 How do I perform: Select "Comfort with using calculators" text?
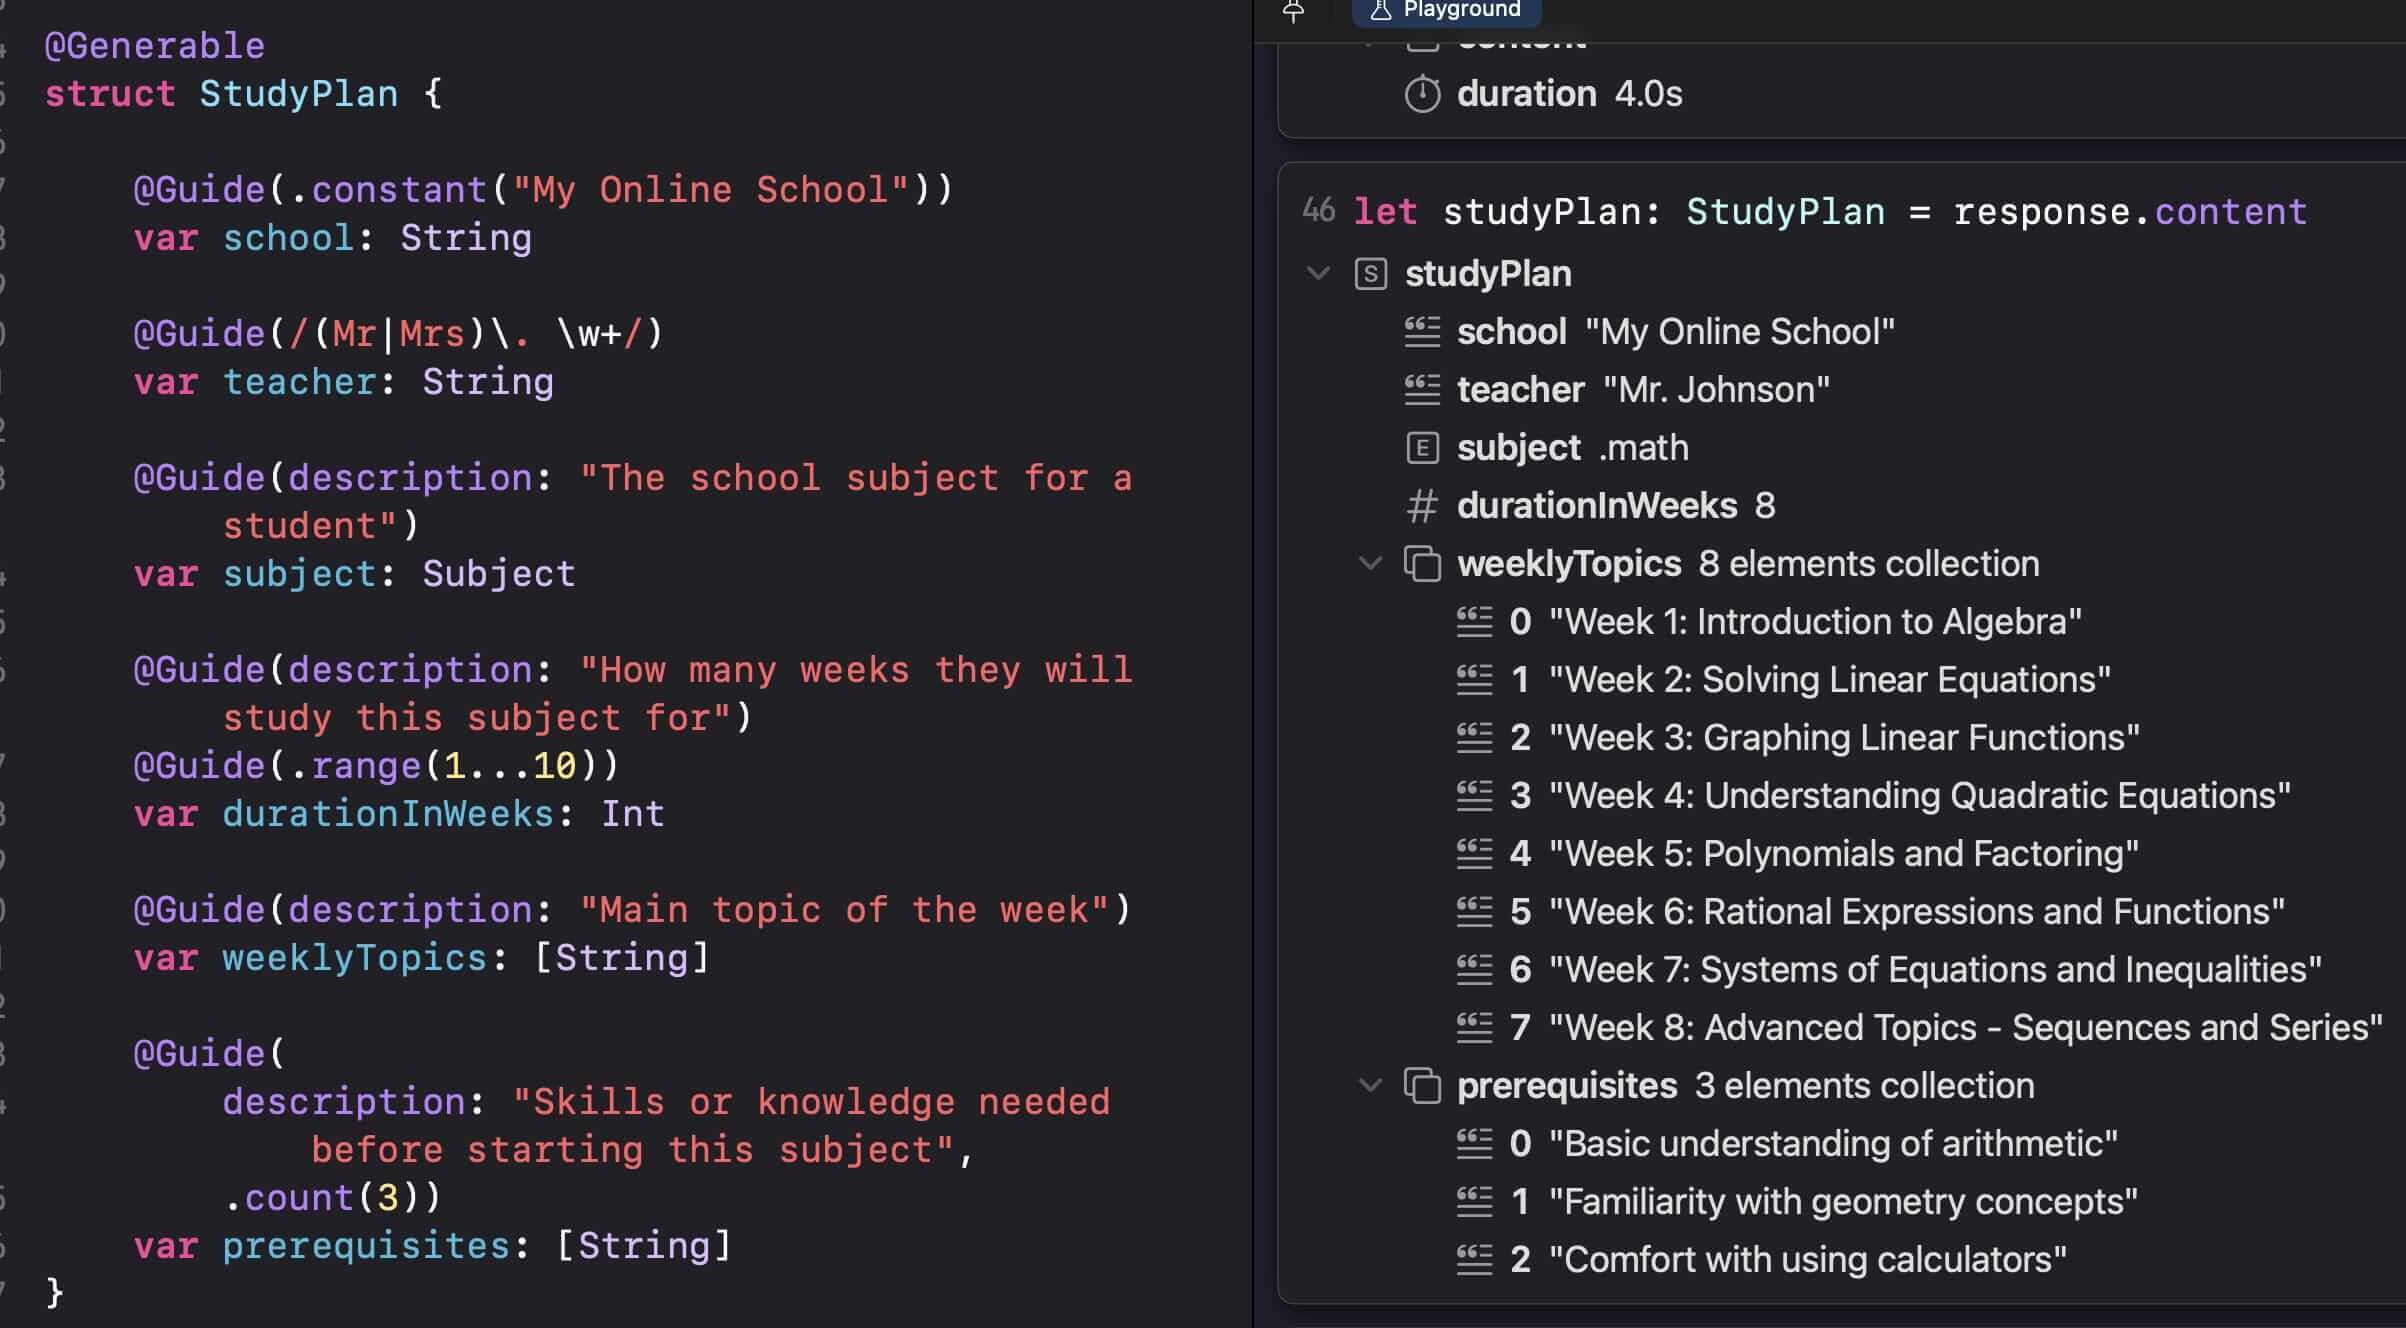coord(1808,1260)
